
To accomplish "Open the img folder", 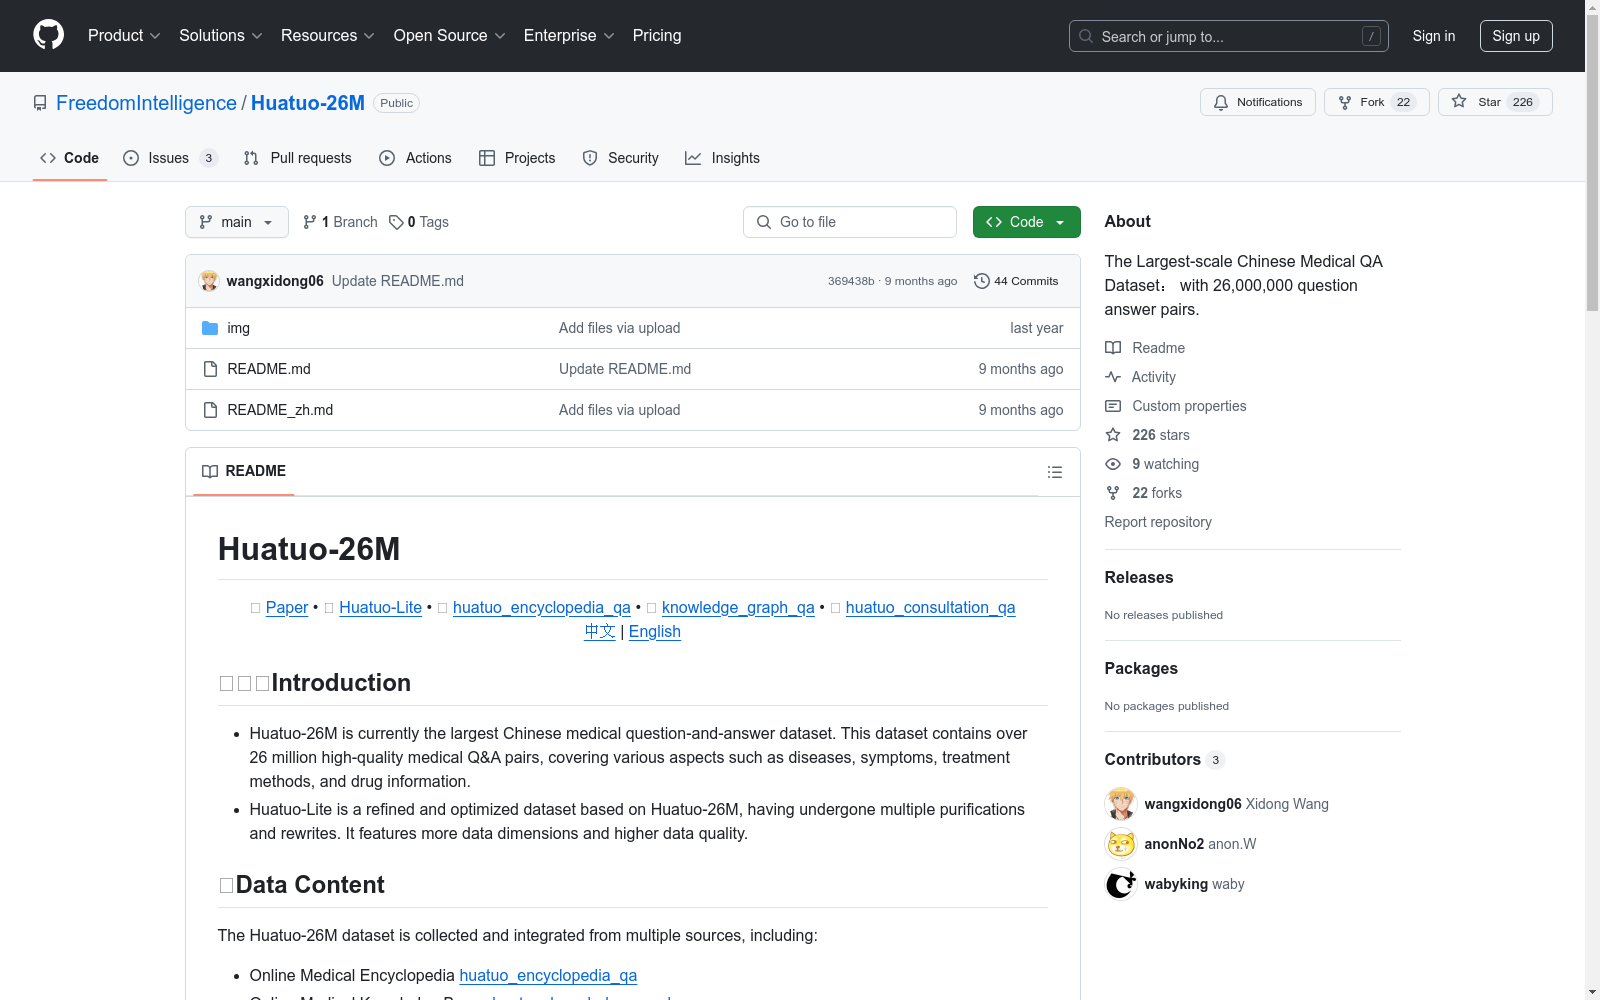I will pos(238,328).
